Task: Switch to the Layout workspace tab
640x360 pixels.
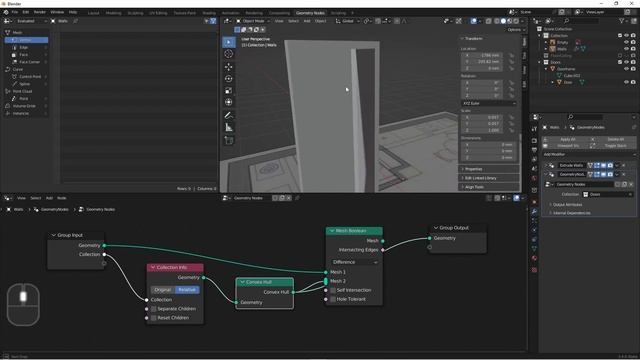Action: 93,13
